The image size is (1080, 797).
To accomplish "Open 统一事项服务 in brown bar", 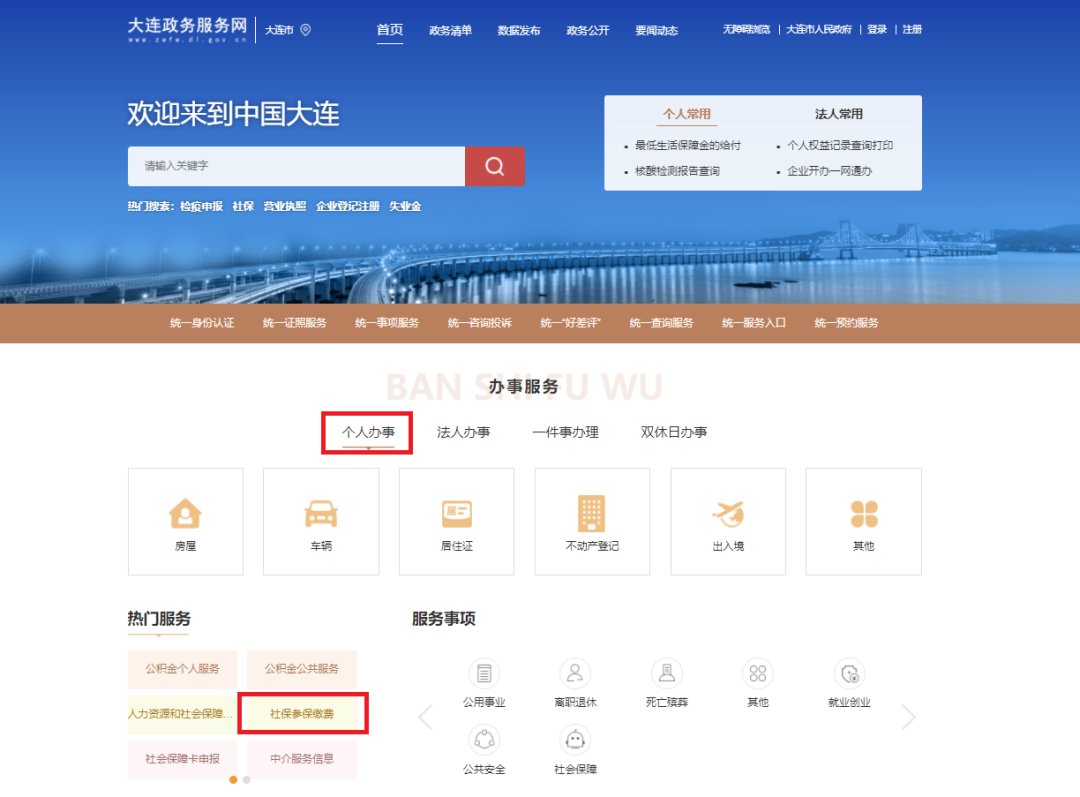I will click(x=386, y=322).
